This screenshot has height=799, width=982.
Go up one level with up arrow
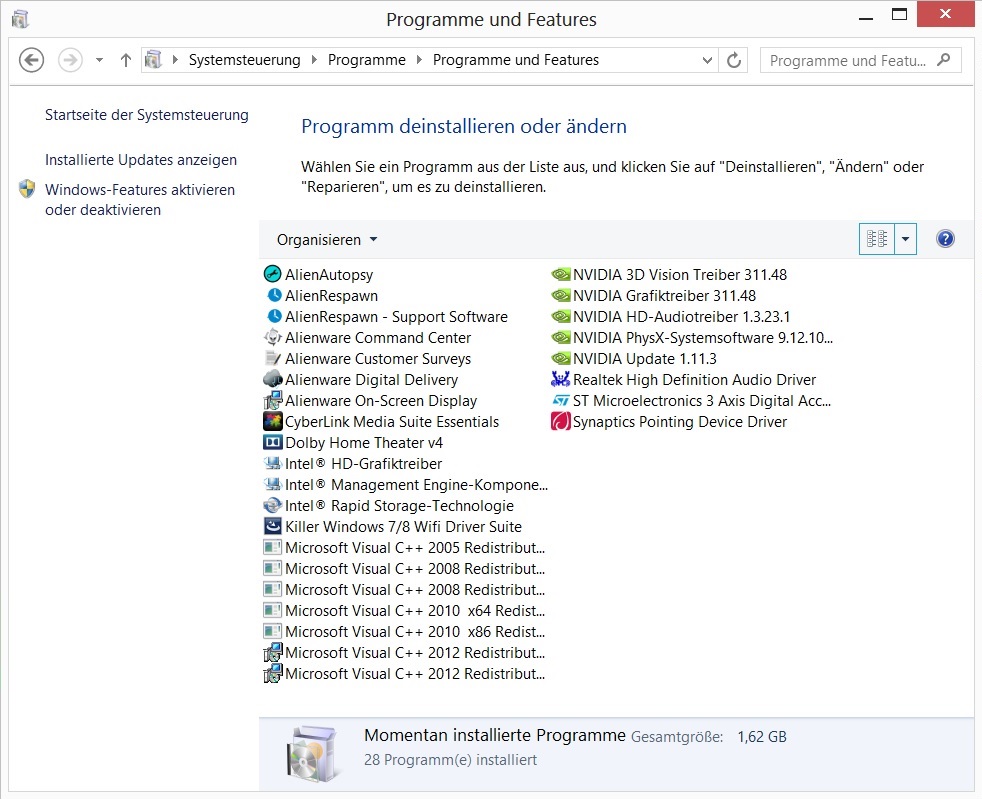pyautogui.click(x=126, y=60)
